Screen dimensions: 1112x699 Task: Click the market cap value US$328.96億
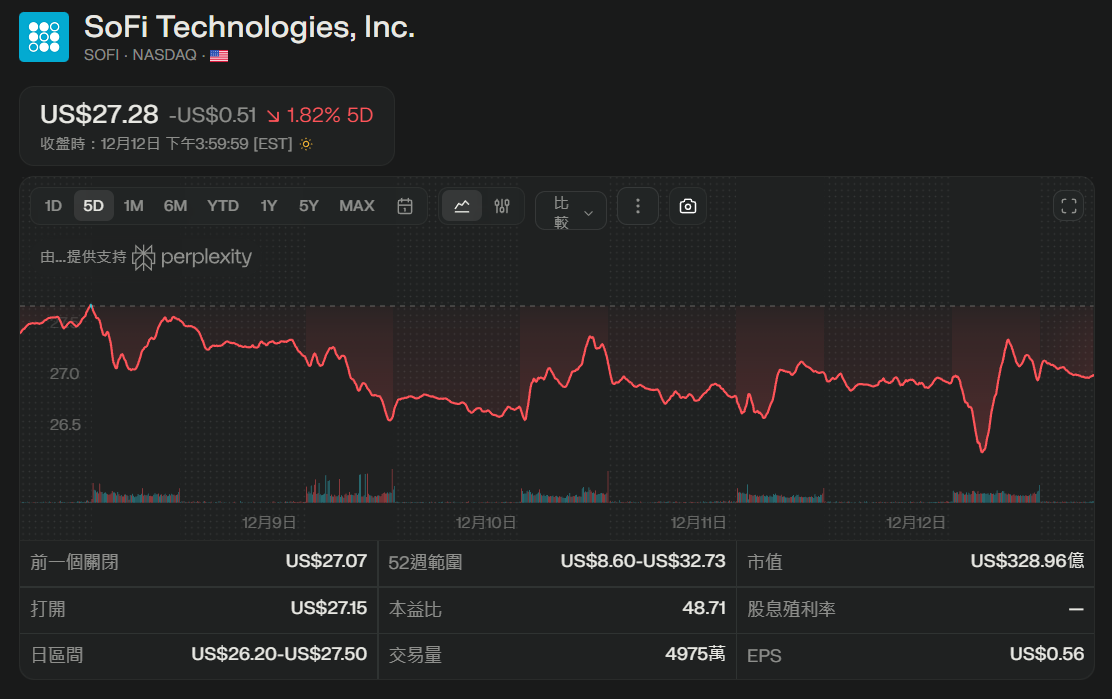coord(1027,561)
